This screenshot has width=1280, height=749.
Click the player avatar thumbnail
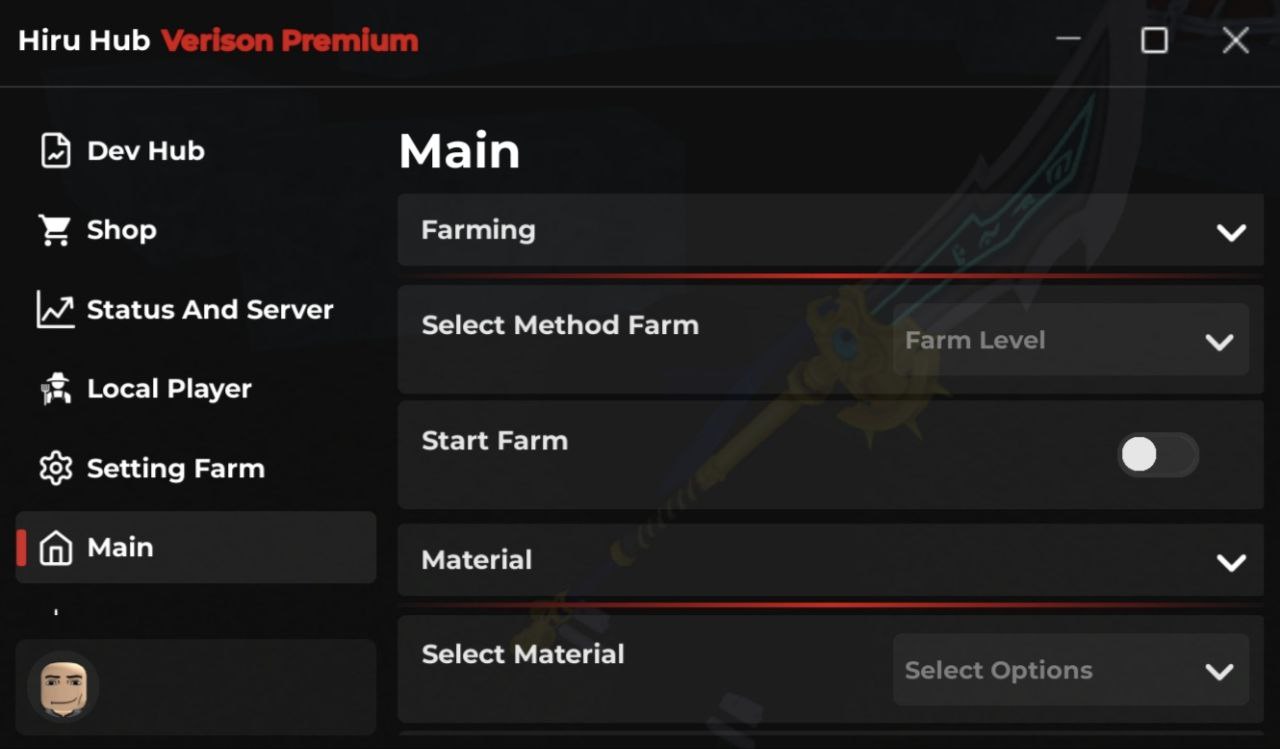coord(63,687)
